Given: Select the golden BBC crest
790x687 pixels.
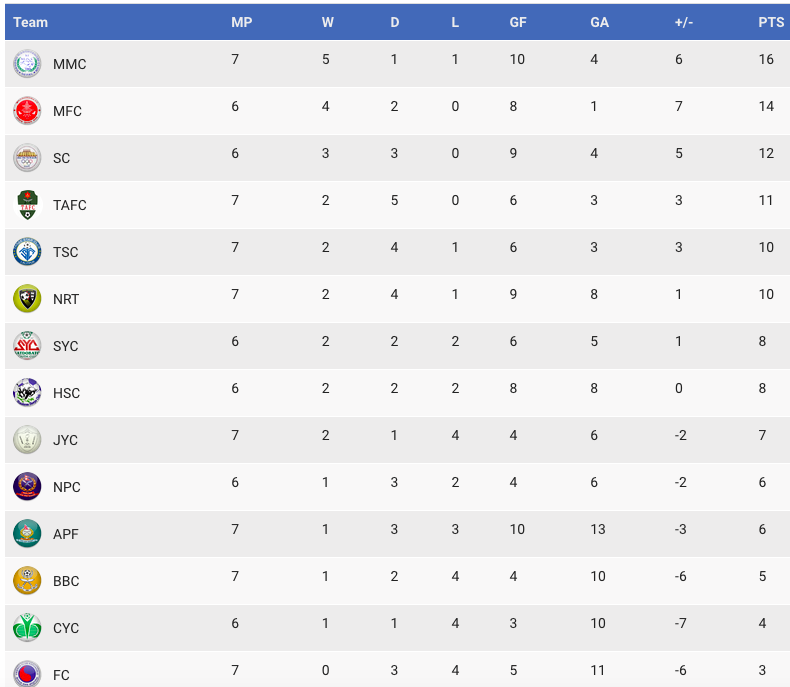Looking at the screenshot, I should tap(27, 581).
